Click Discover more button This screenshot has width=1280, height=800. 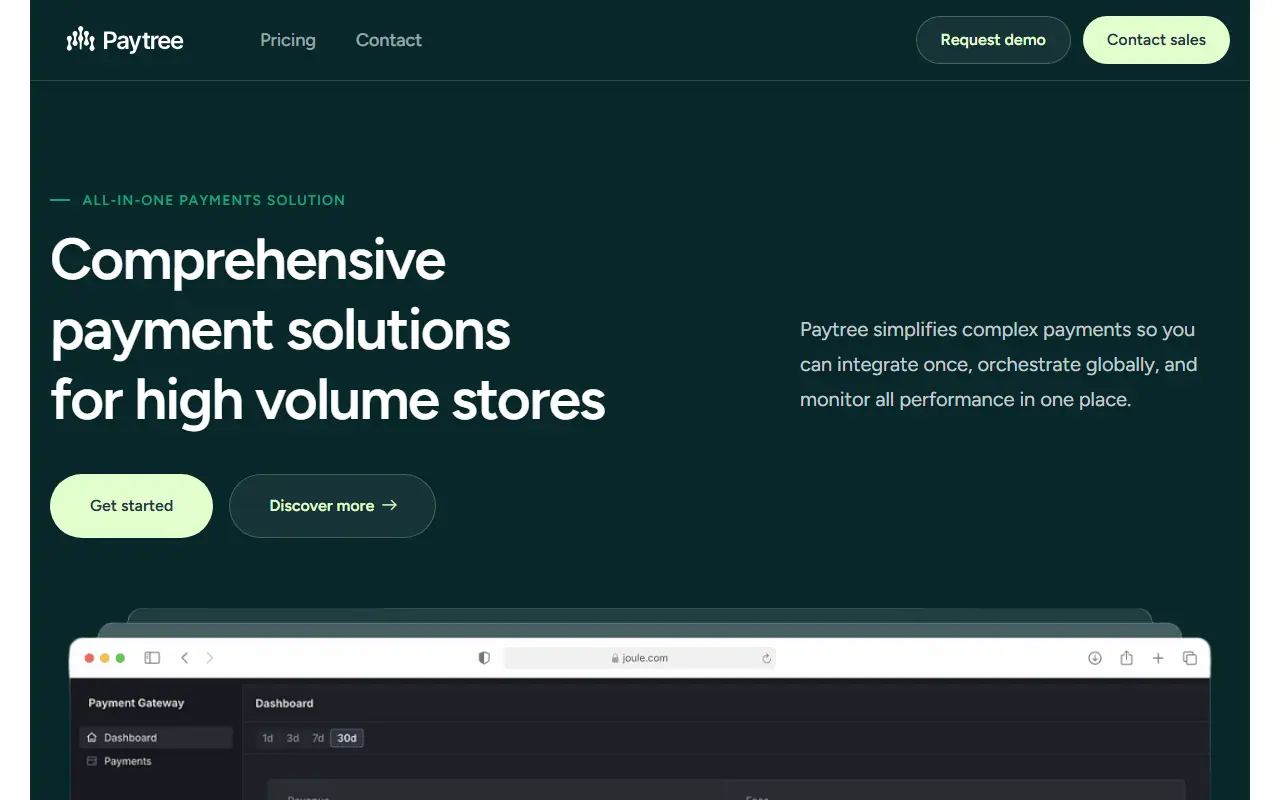pyautogui.click(x=332, y=506)
